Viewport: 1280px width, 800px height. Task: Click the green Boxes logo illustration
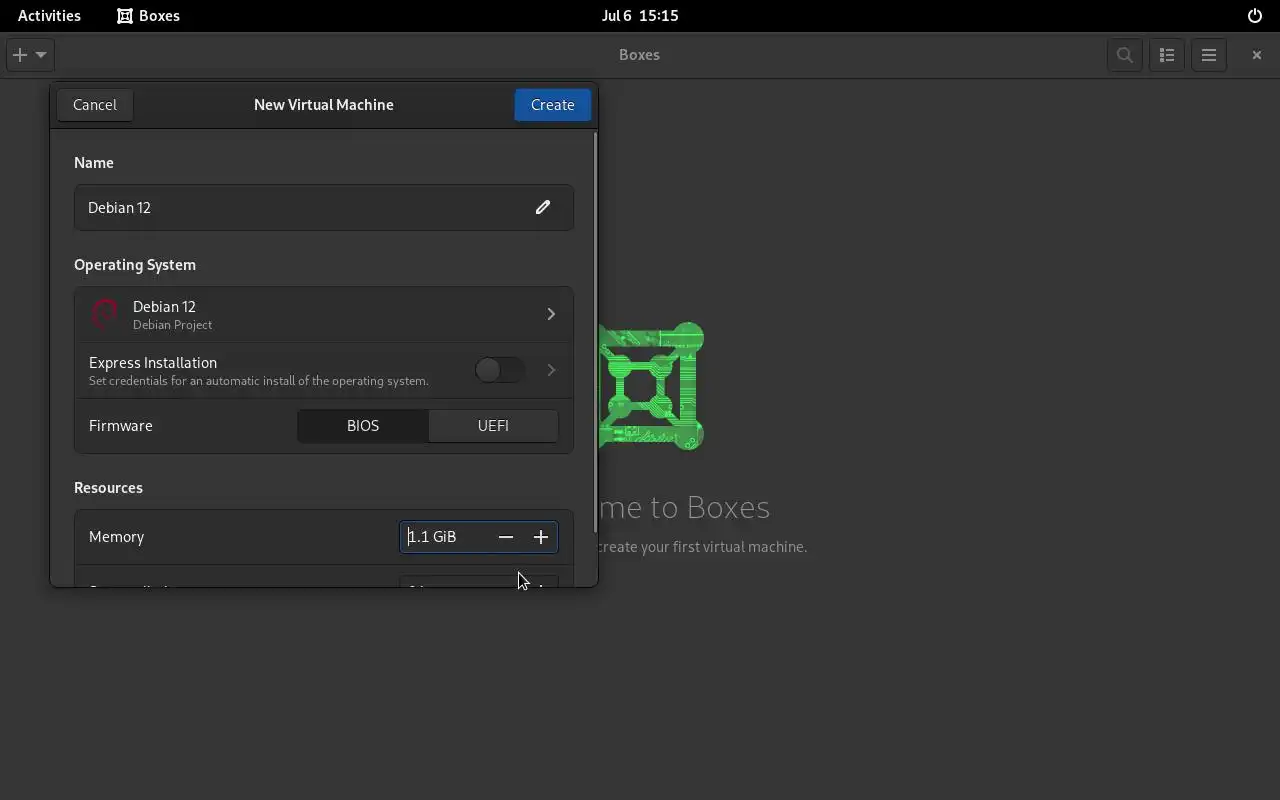pyautogui.click(x=652, y=386)
